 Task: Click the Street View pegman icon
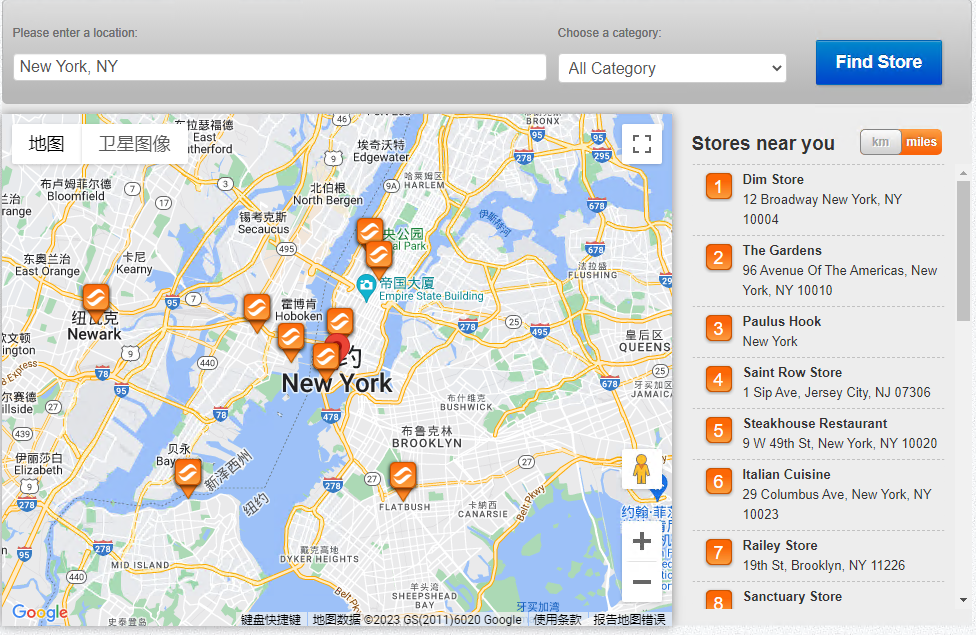[x=641, y=469]
